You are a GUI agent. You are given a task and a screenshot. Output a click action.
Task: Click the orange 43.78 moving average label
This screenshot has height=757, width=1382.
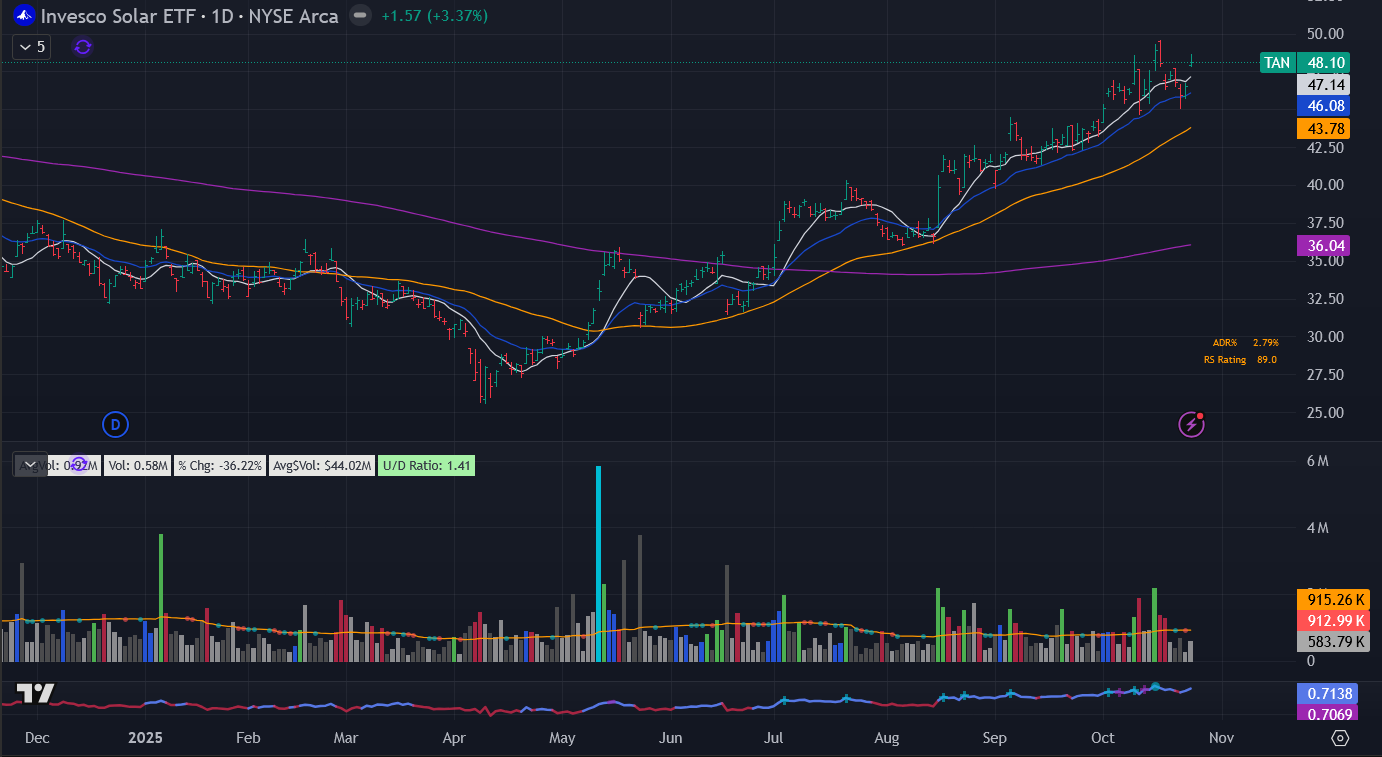[x=1322, y=129]
